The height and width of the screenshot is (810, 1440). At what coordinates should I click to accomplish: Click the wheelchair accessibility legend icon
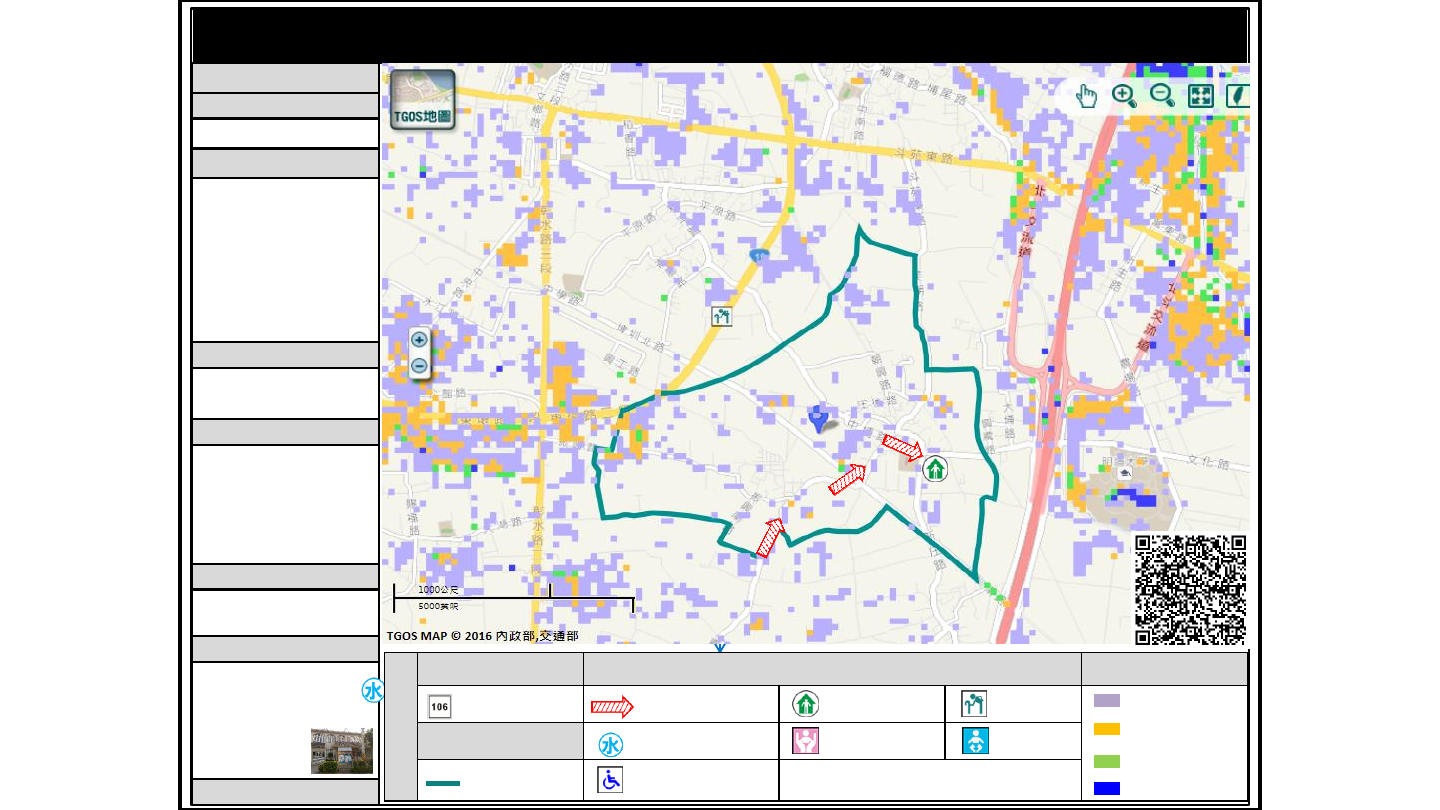[x=610, y=780]
